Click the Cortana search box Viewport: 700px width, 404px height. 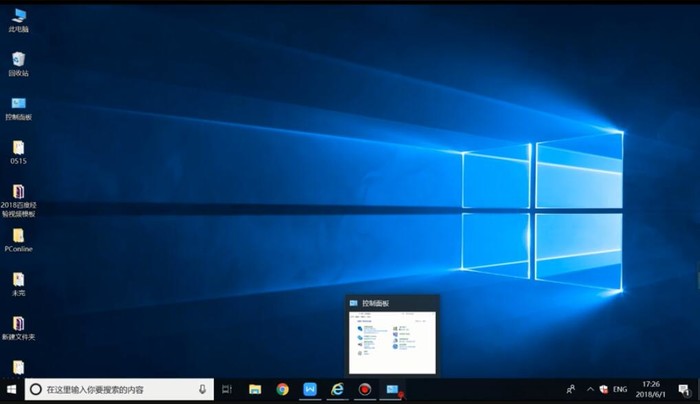click(119, 389)
